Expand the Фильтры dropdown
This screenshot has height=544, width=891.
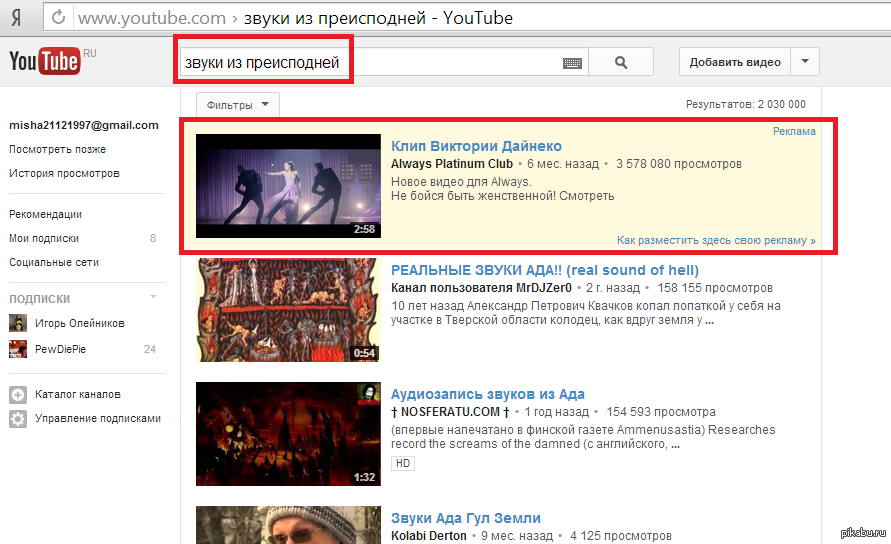[x=237, y=105]
